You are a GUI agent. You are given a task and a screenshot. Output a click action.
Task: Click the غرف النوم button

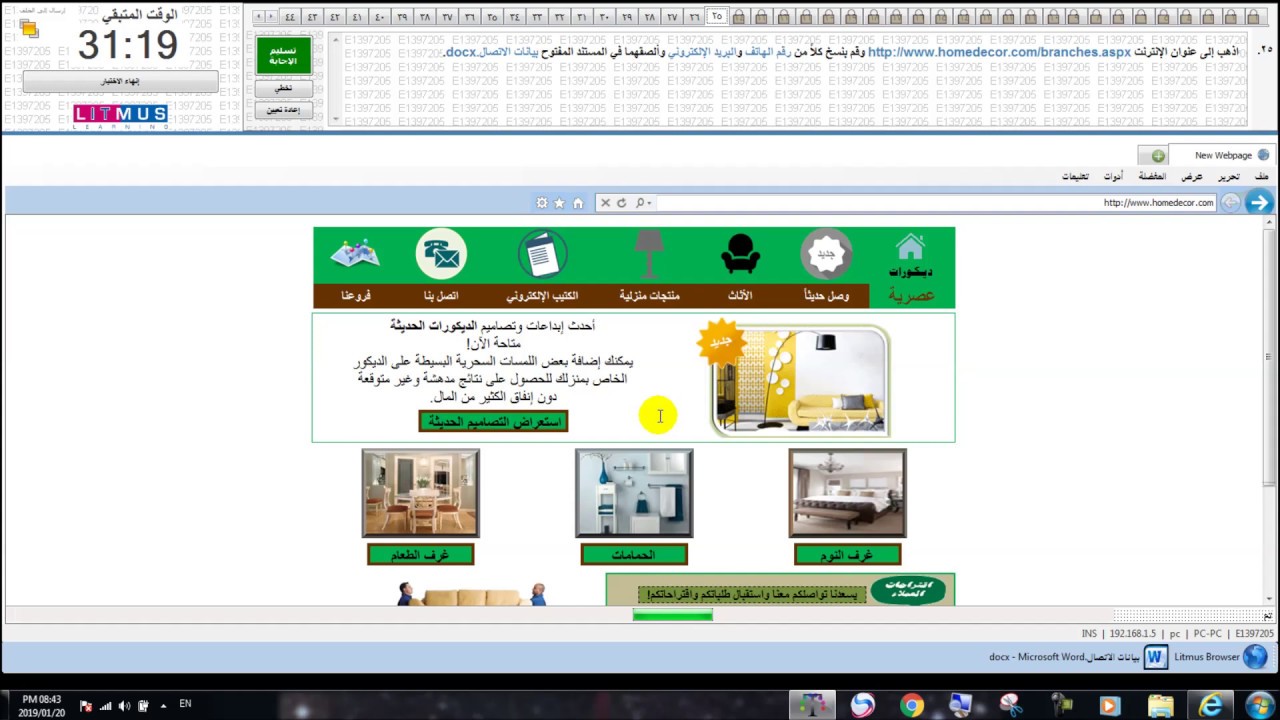tap(847, 555)
